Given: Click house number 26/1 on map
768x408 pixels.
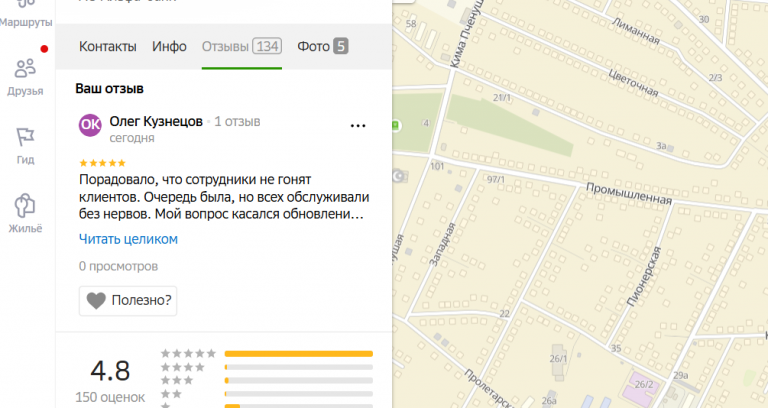Looking at the screenshot, I should coord(558,359).
